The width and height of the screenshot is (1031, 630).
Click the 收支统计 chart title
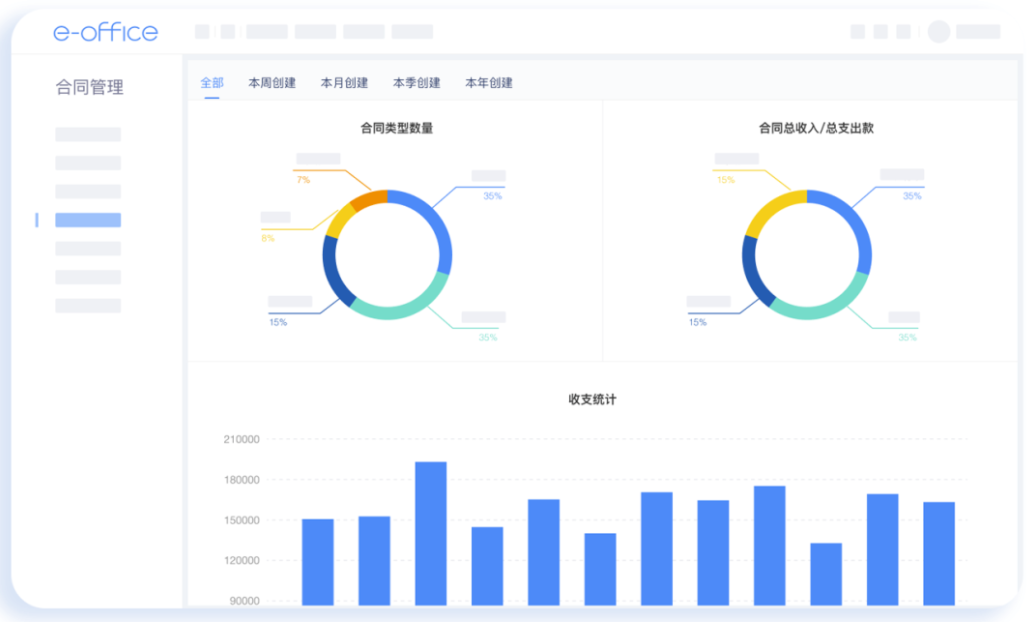pos(592,399)
